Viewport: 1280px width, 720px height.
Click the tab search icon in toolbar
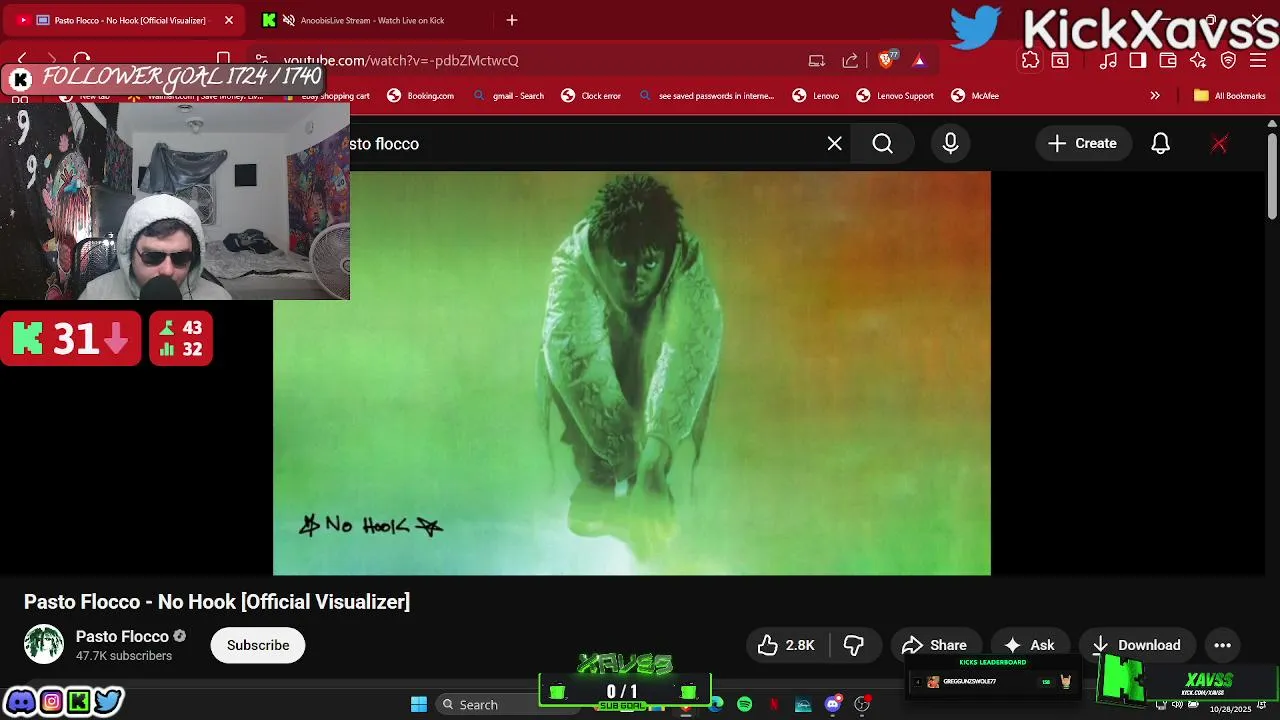(x=1060, y=60)
